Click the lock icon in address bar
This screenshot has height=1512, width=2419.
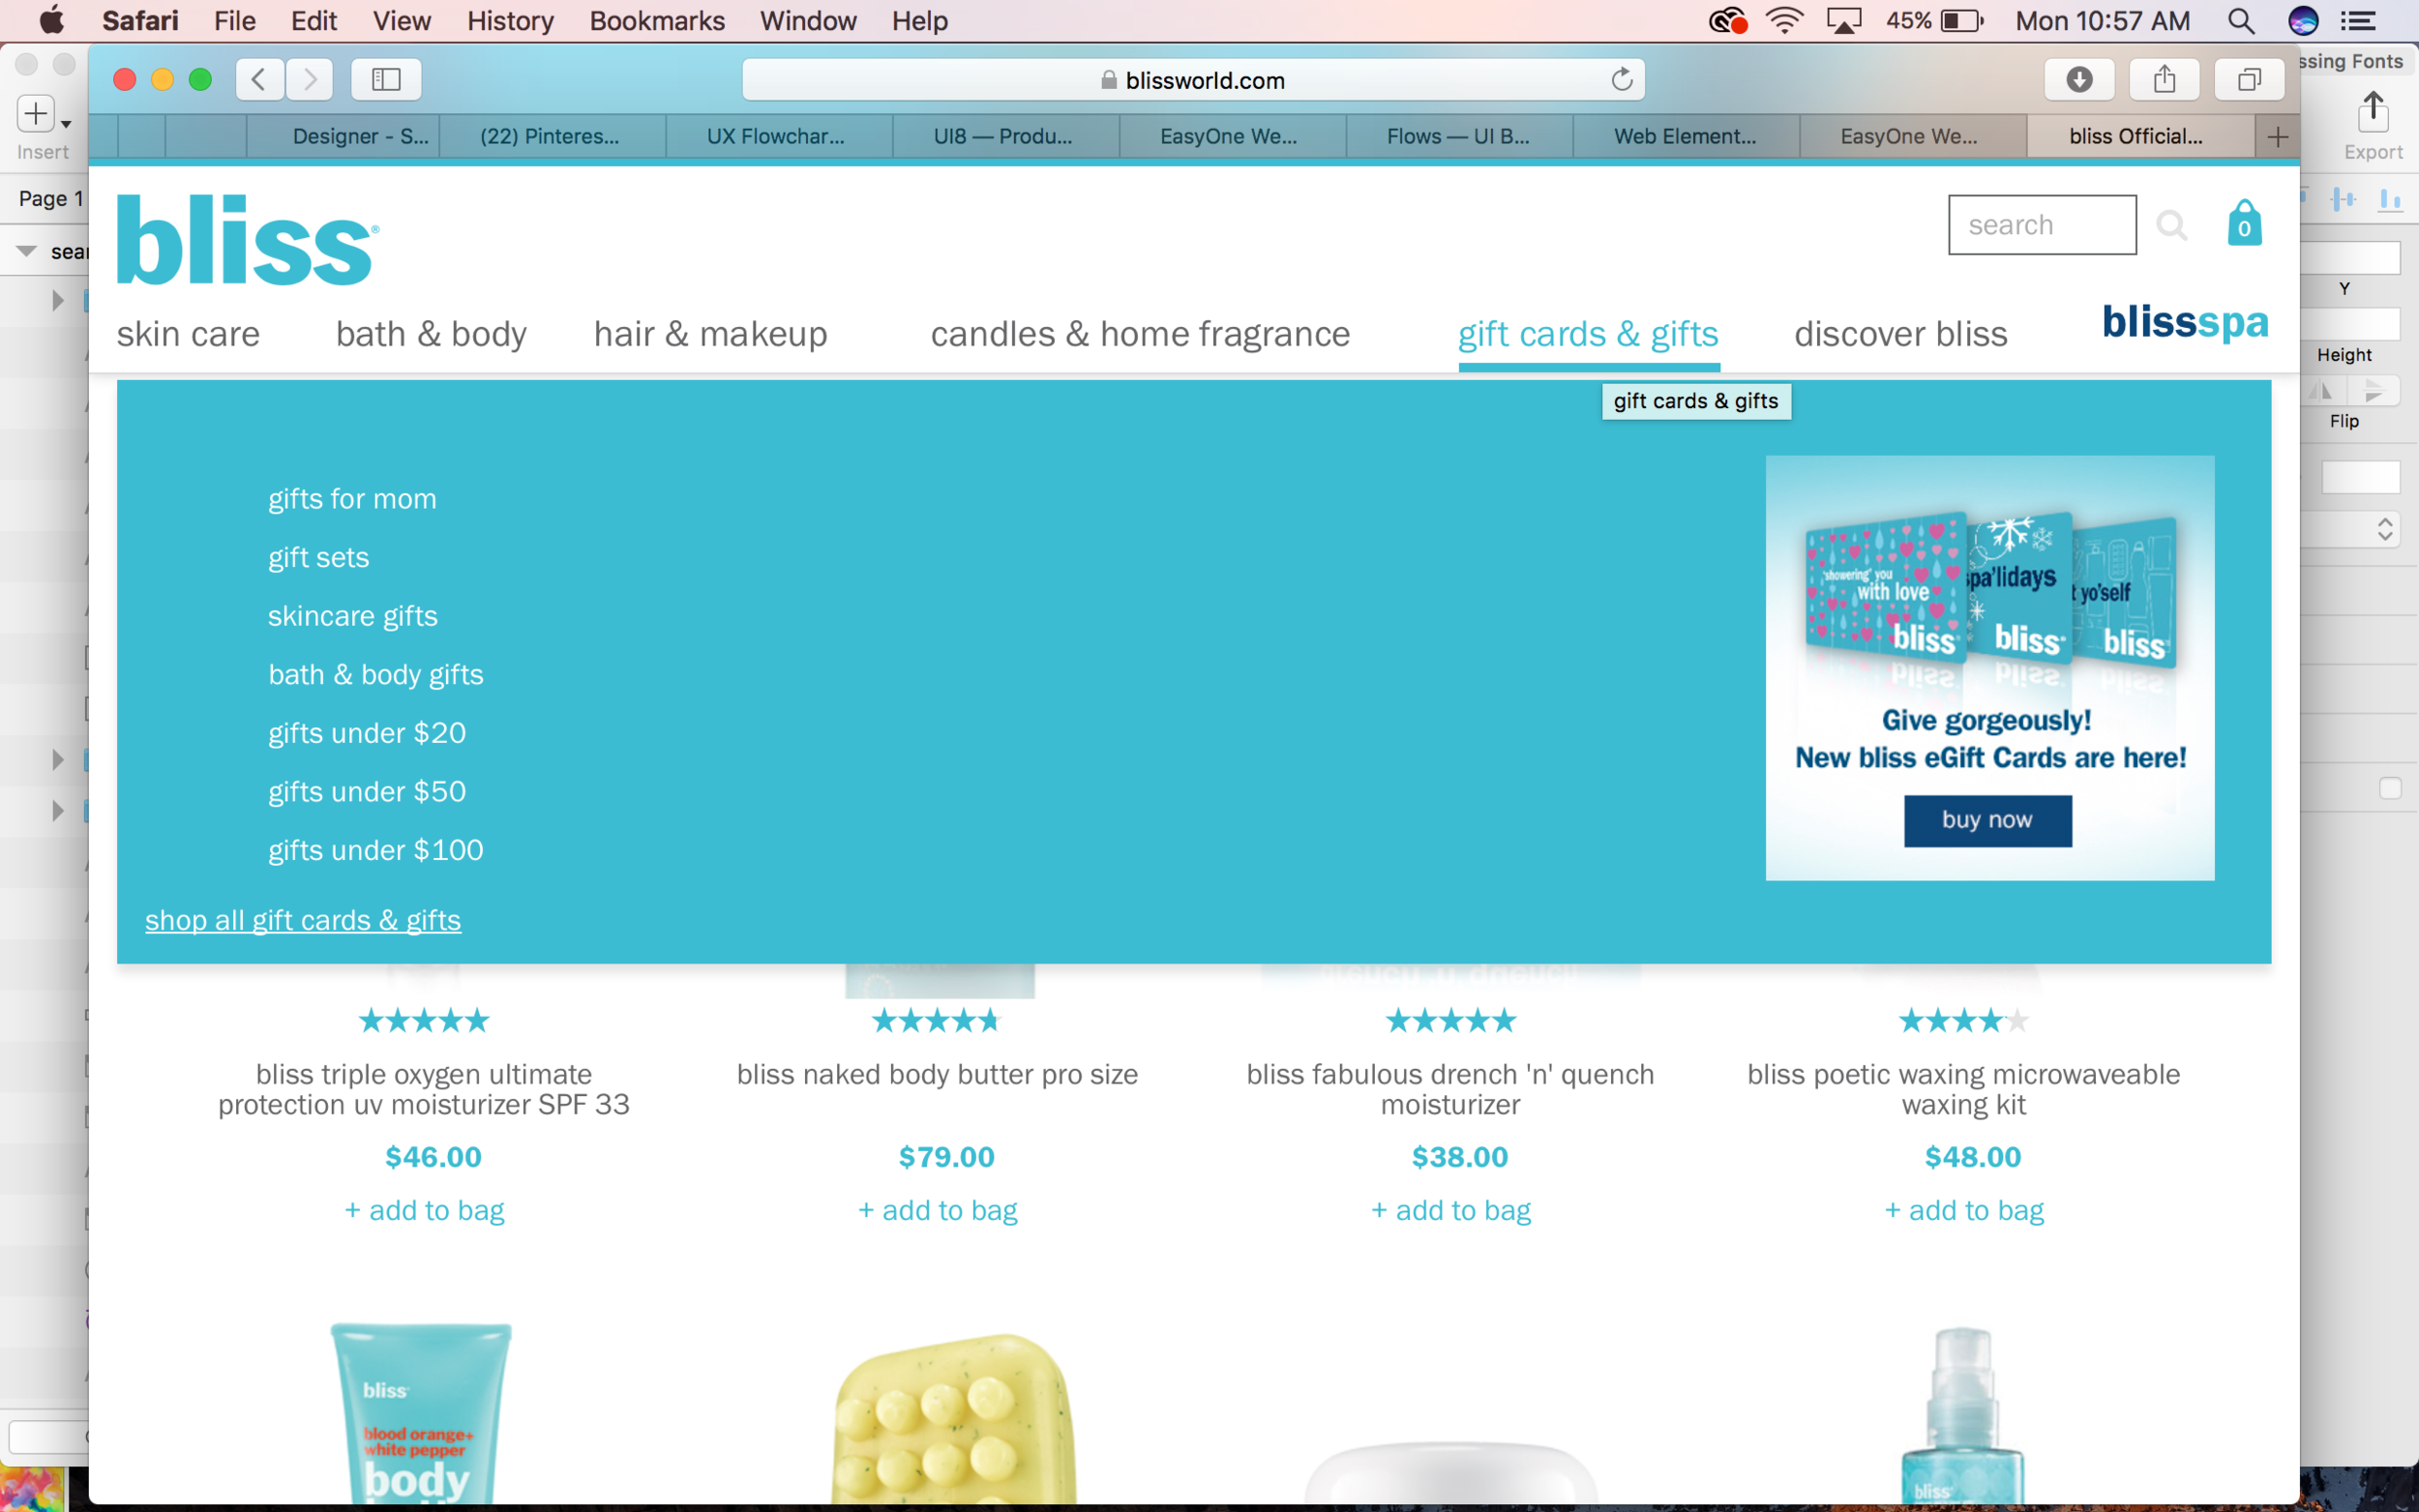pos(1108,80)
